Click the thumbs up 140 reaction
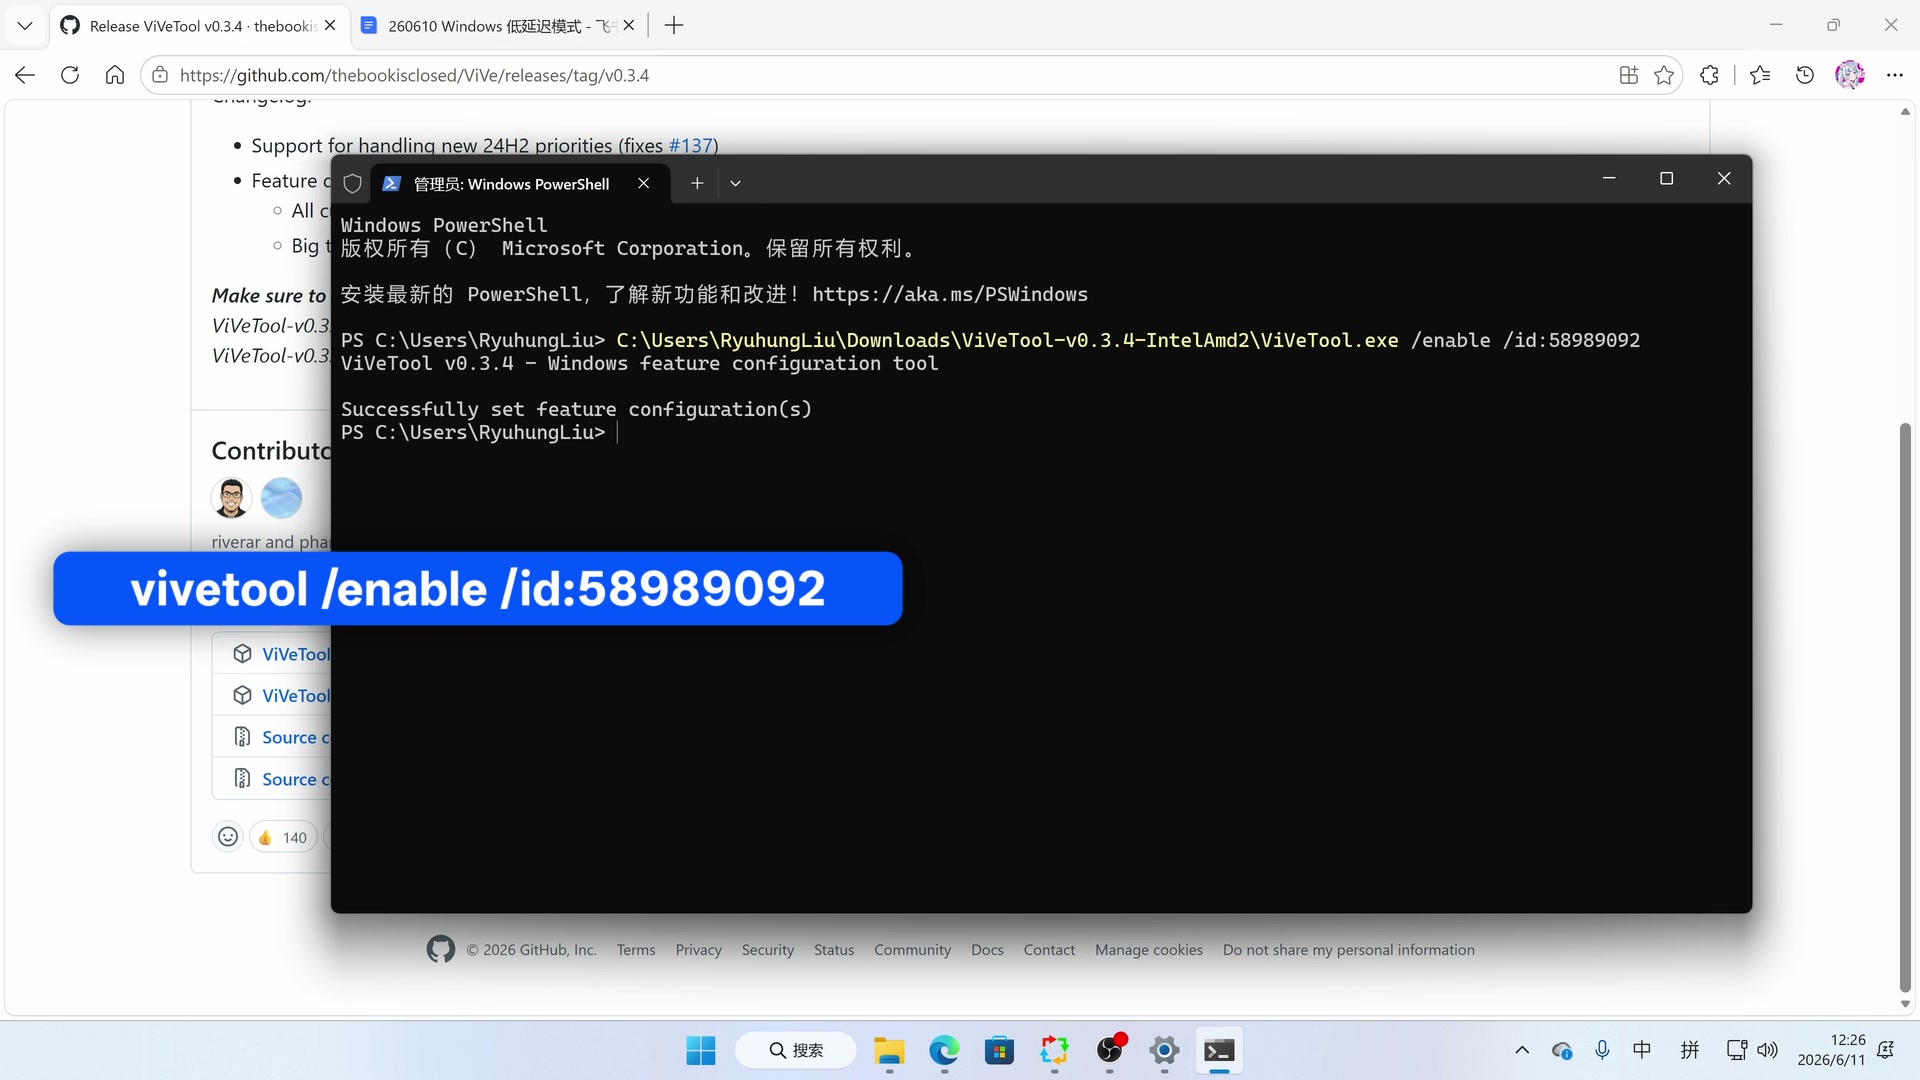Image resolution: width=1920 pixels, height=1080 pixels. (x=283, y=837)
